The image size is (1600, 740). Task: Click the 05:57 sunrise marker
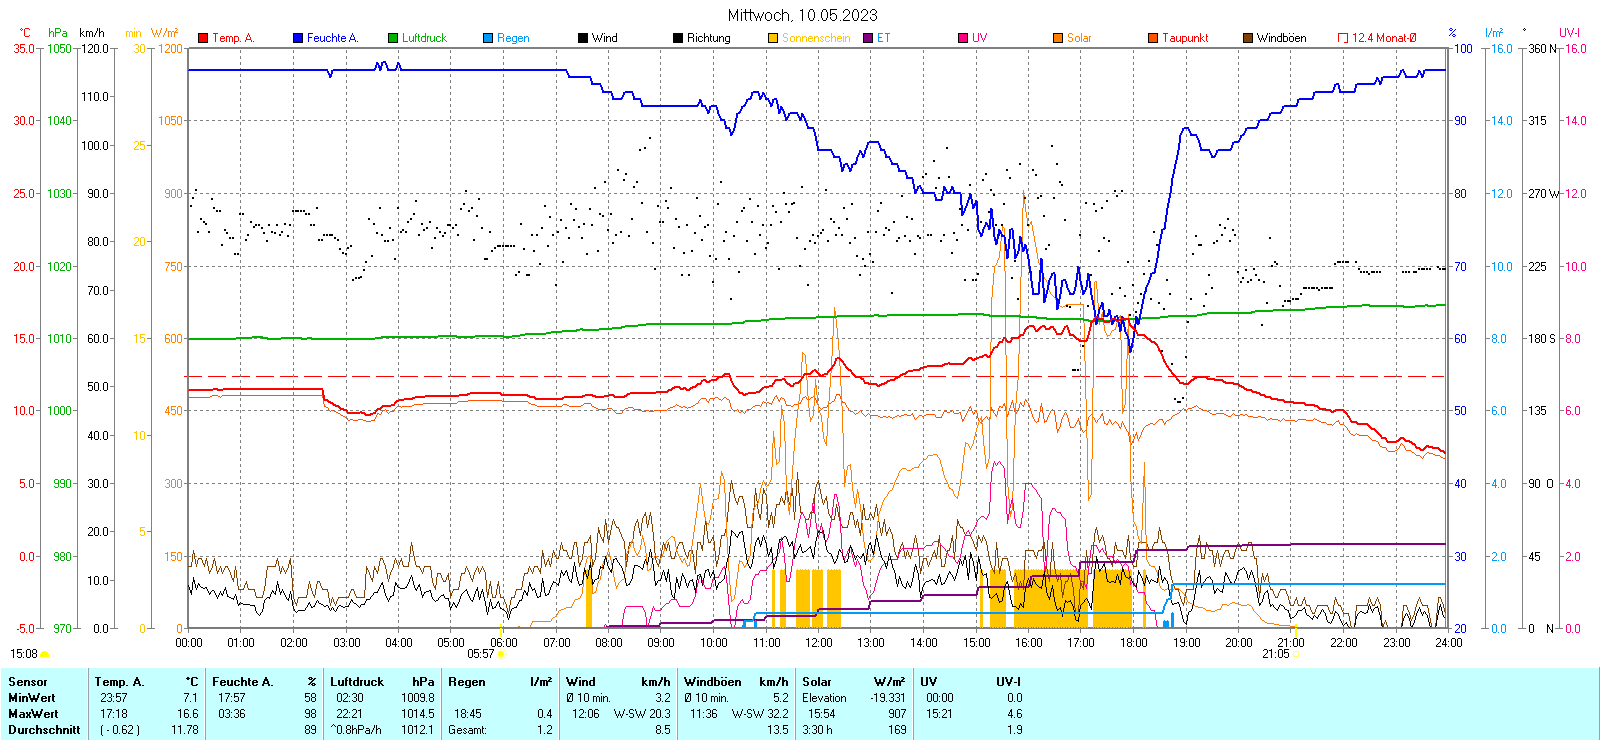481,654
